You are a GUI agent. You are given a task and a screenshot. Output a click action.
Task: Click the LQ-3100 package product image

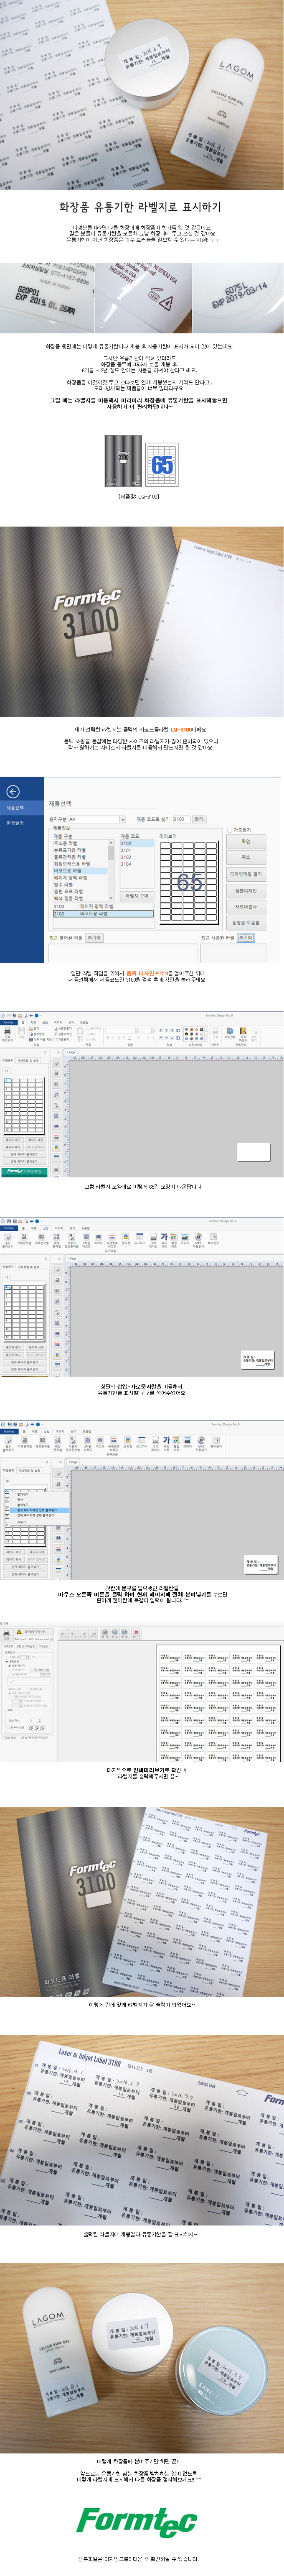[x=124, y=461]
